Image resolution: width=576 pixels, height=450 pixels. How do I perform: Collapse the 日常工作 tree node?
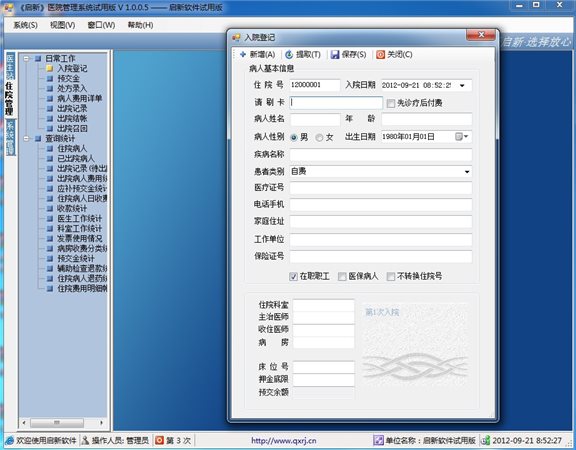[26, 58]
